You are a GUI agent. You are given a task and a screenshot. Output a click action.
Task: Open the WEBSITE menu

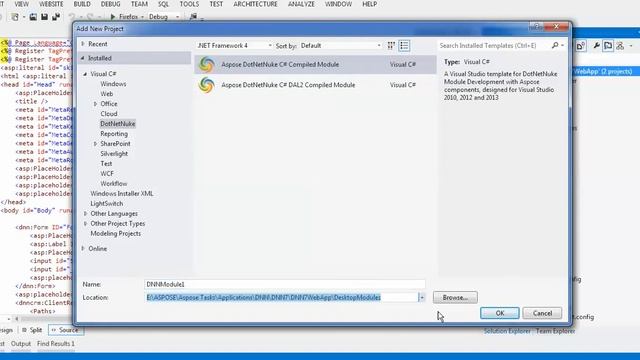point(51,4)
